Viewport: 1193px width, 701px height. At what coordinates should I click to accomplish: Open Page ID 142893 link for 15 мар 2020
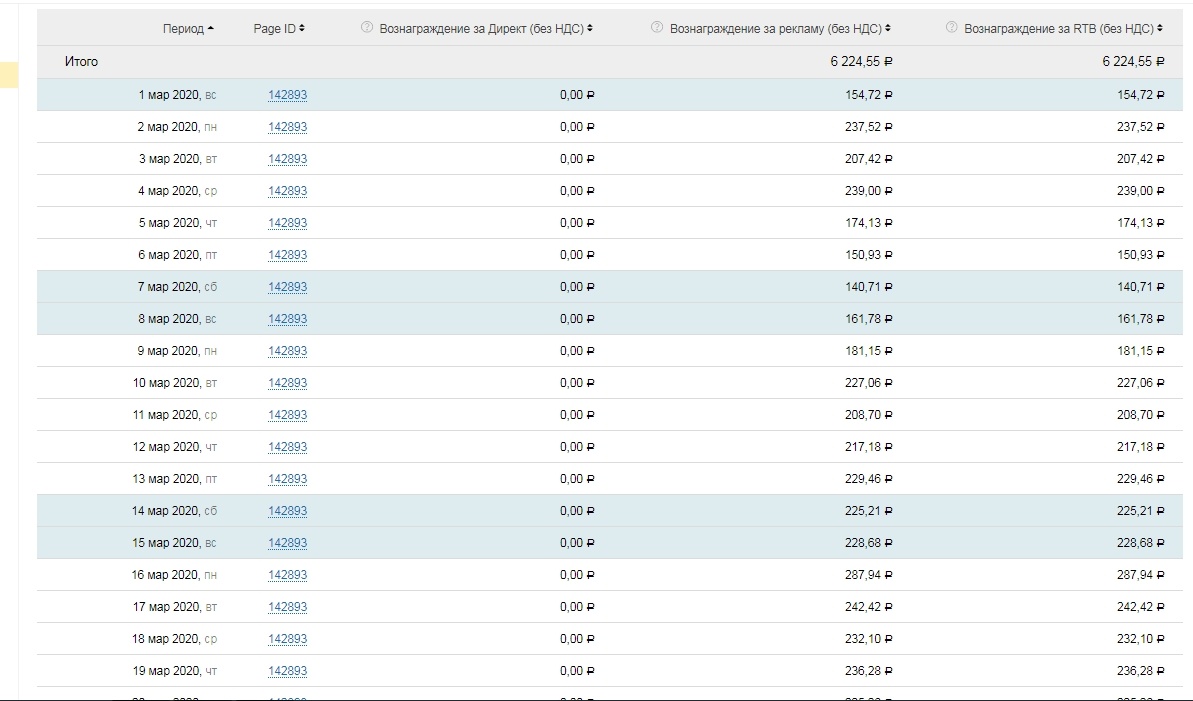pyautogui.click(x=288, y=543)
